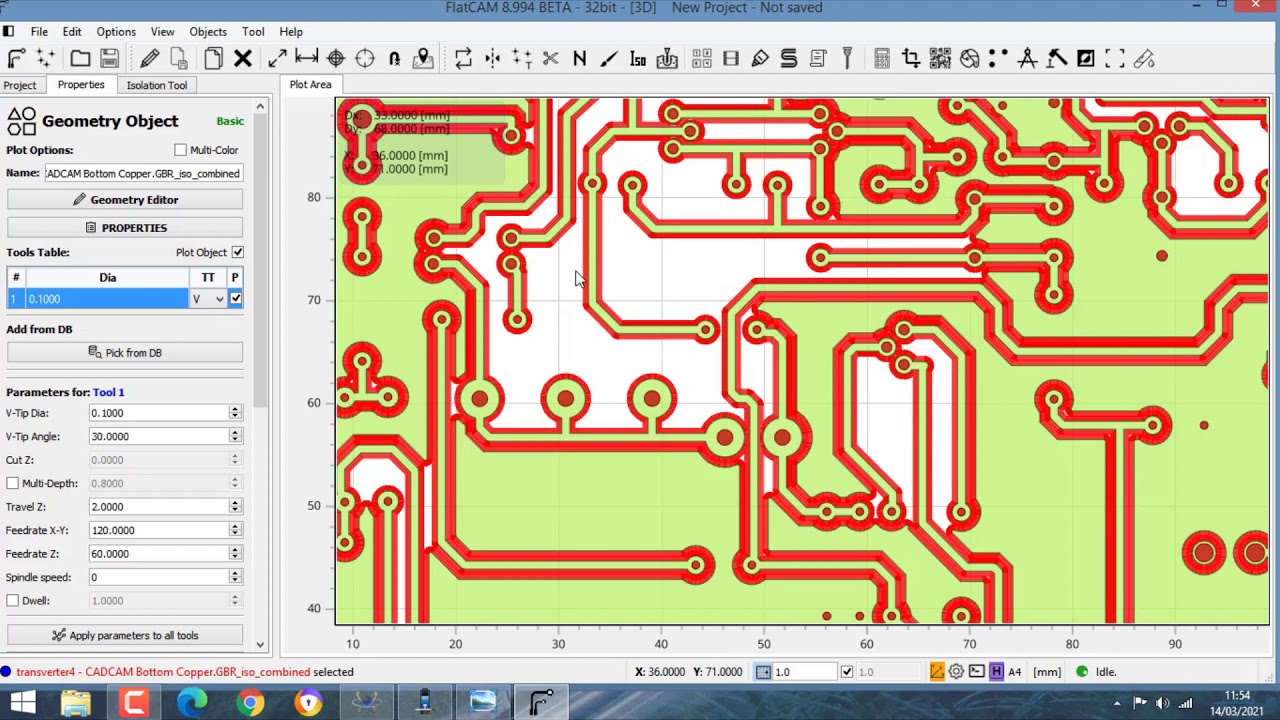Toggle the purple HUD 'H' icon
The height and width of the screenshot is (720, 1280).
pos(996,672)
